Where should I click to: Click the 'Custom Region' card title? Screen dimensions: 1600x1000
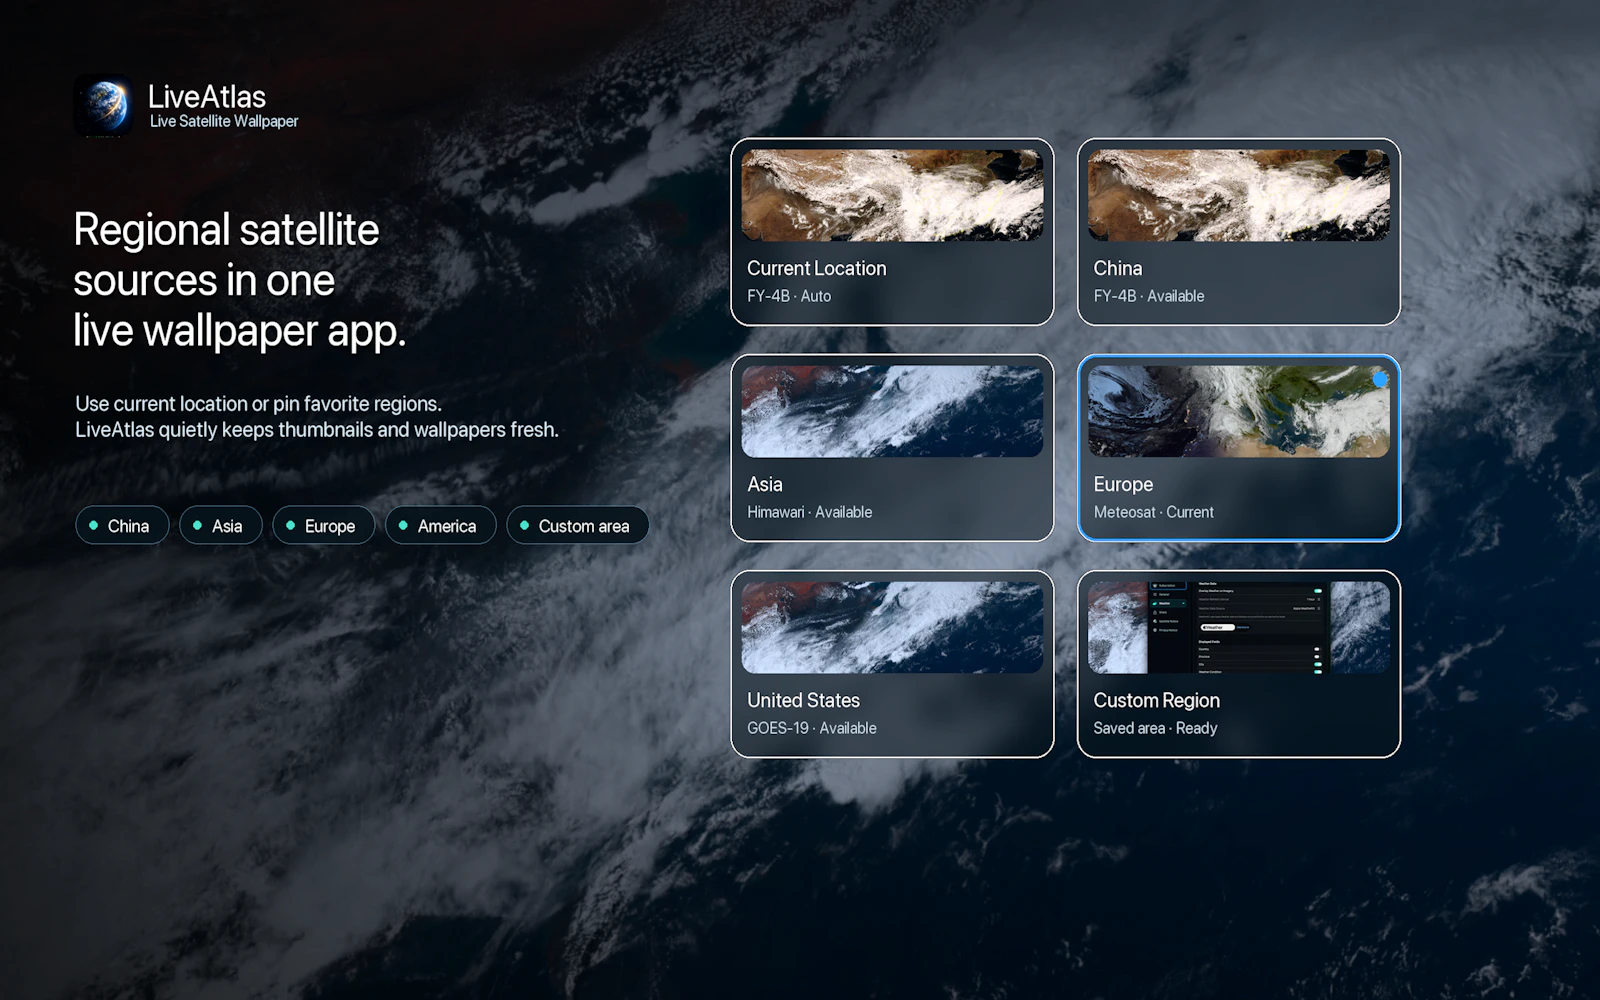tap(1156, 700)
